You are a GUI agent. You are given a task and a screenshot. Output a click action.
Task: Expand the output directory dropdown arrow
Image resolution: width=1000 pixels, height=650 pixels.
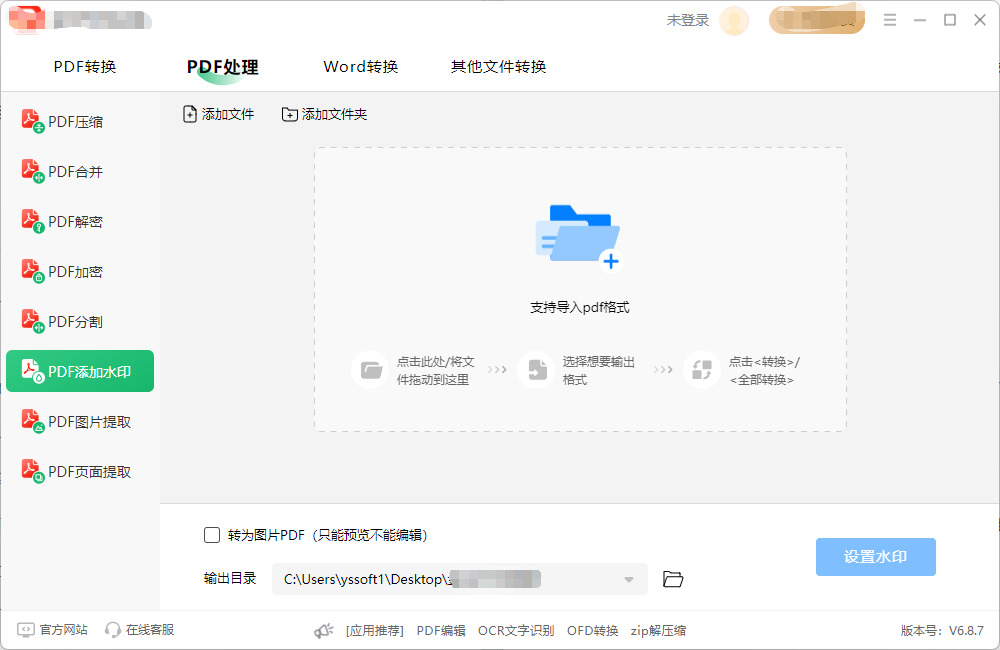[629, 580]
